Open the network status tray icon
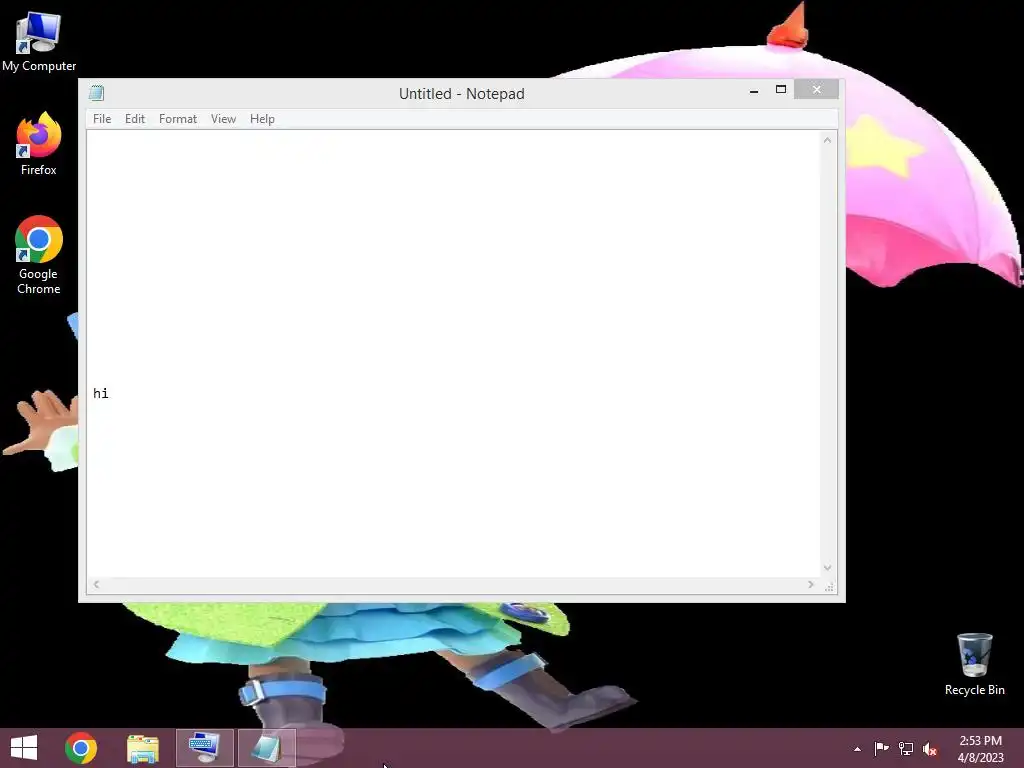 pyautogui.click(x=906, y=749)
